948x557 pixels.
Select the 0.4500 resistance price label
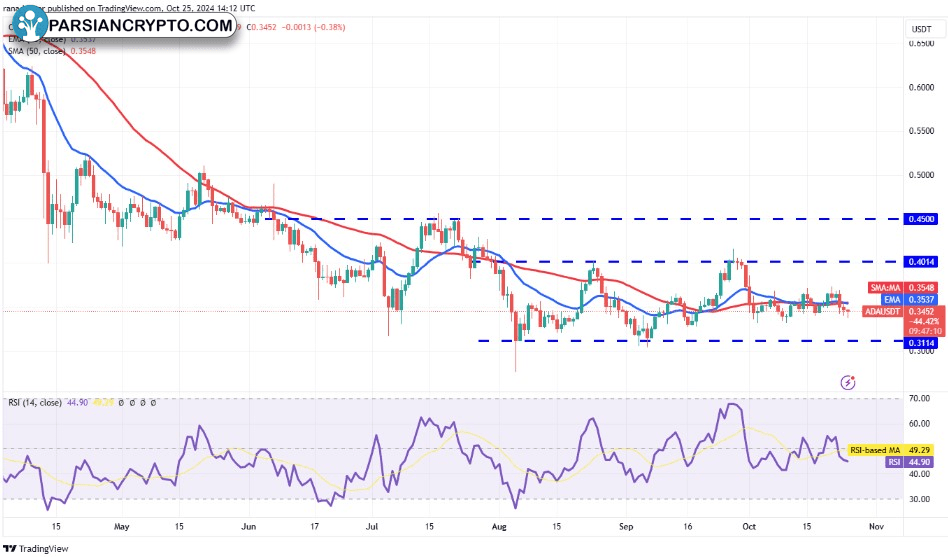921,219
